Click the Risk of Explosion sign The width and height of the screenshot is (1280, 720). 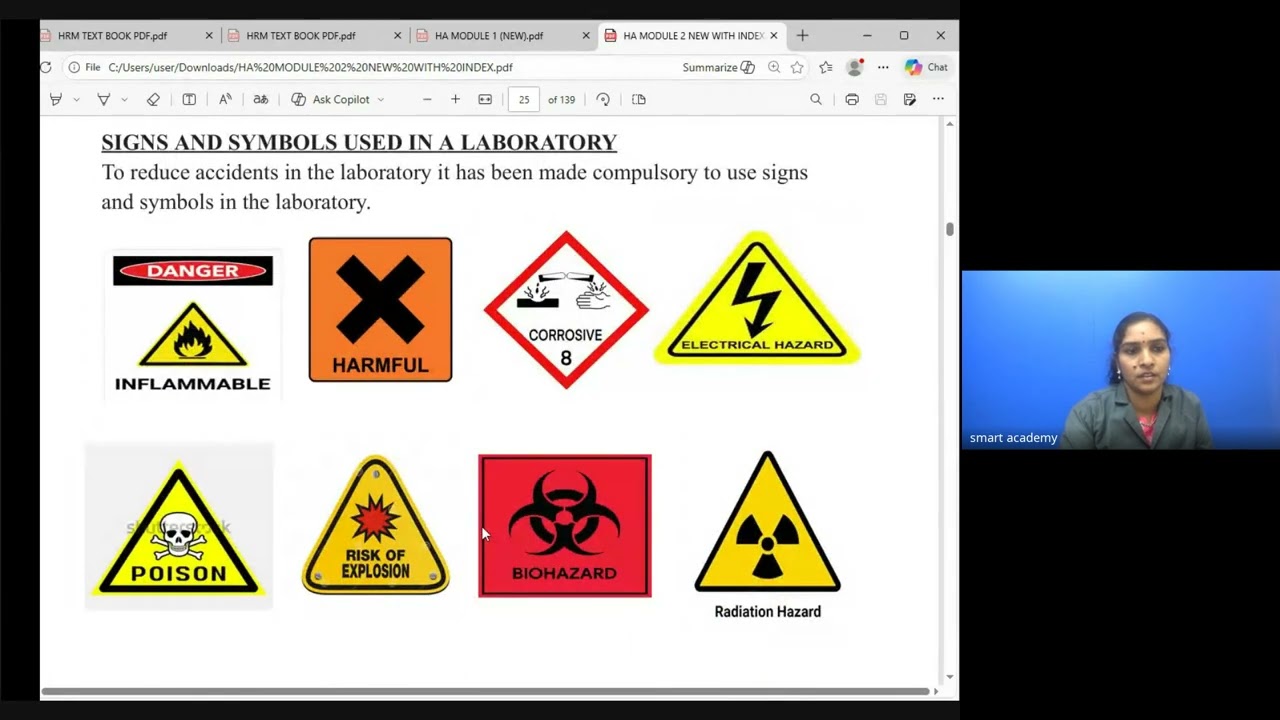pyautogui.click(x=376, y=524)
